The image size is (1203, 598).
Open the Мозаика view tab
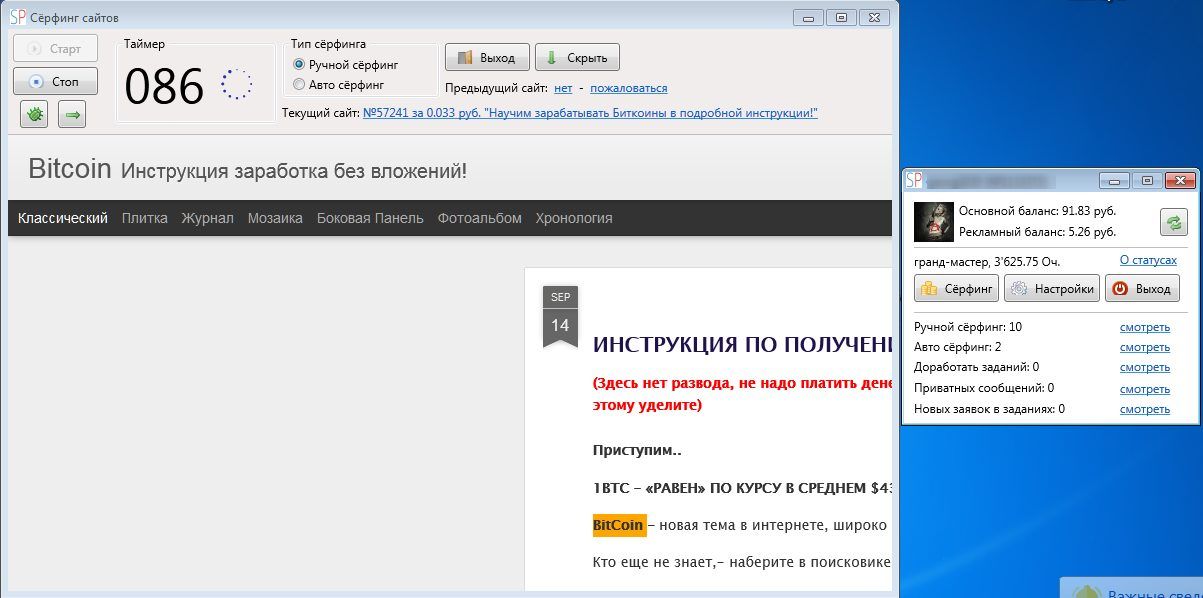(275, 218)
